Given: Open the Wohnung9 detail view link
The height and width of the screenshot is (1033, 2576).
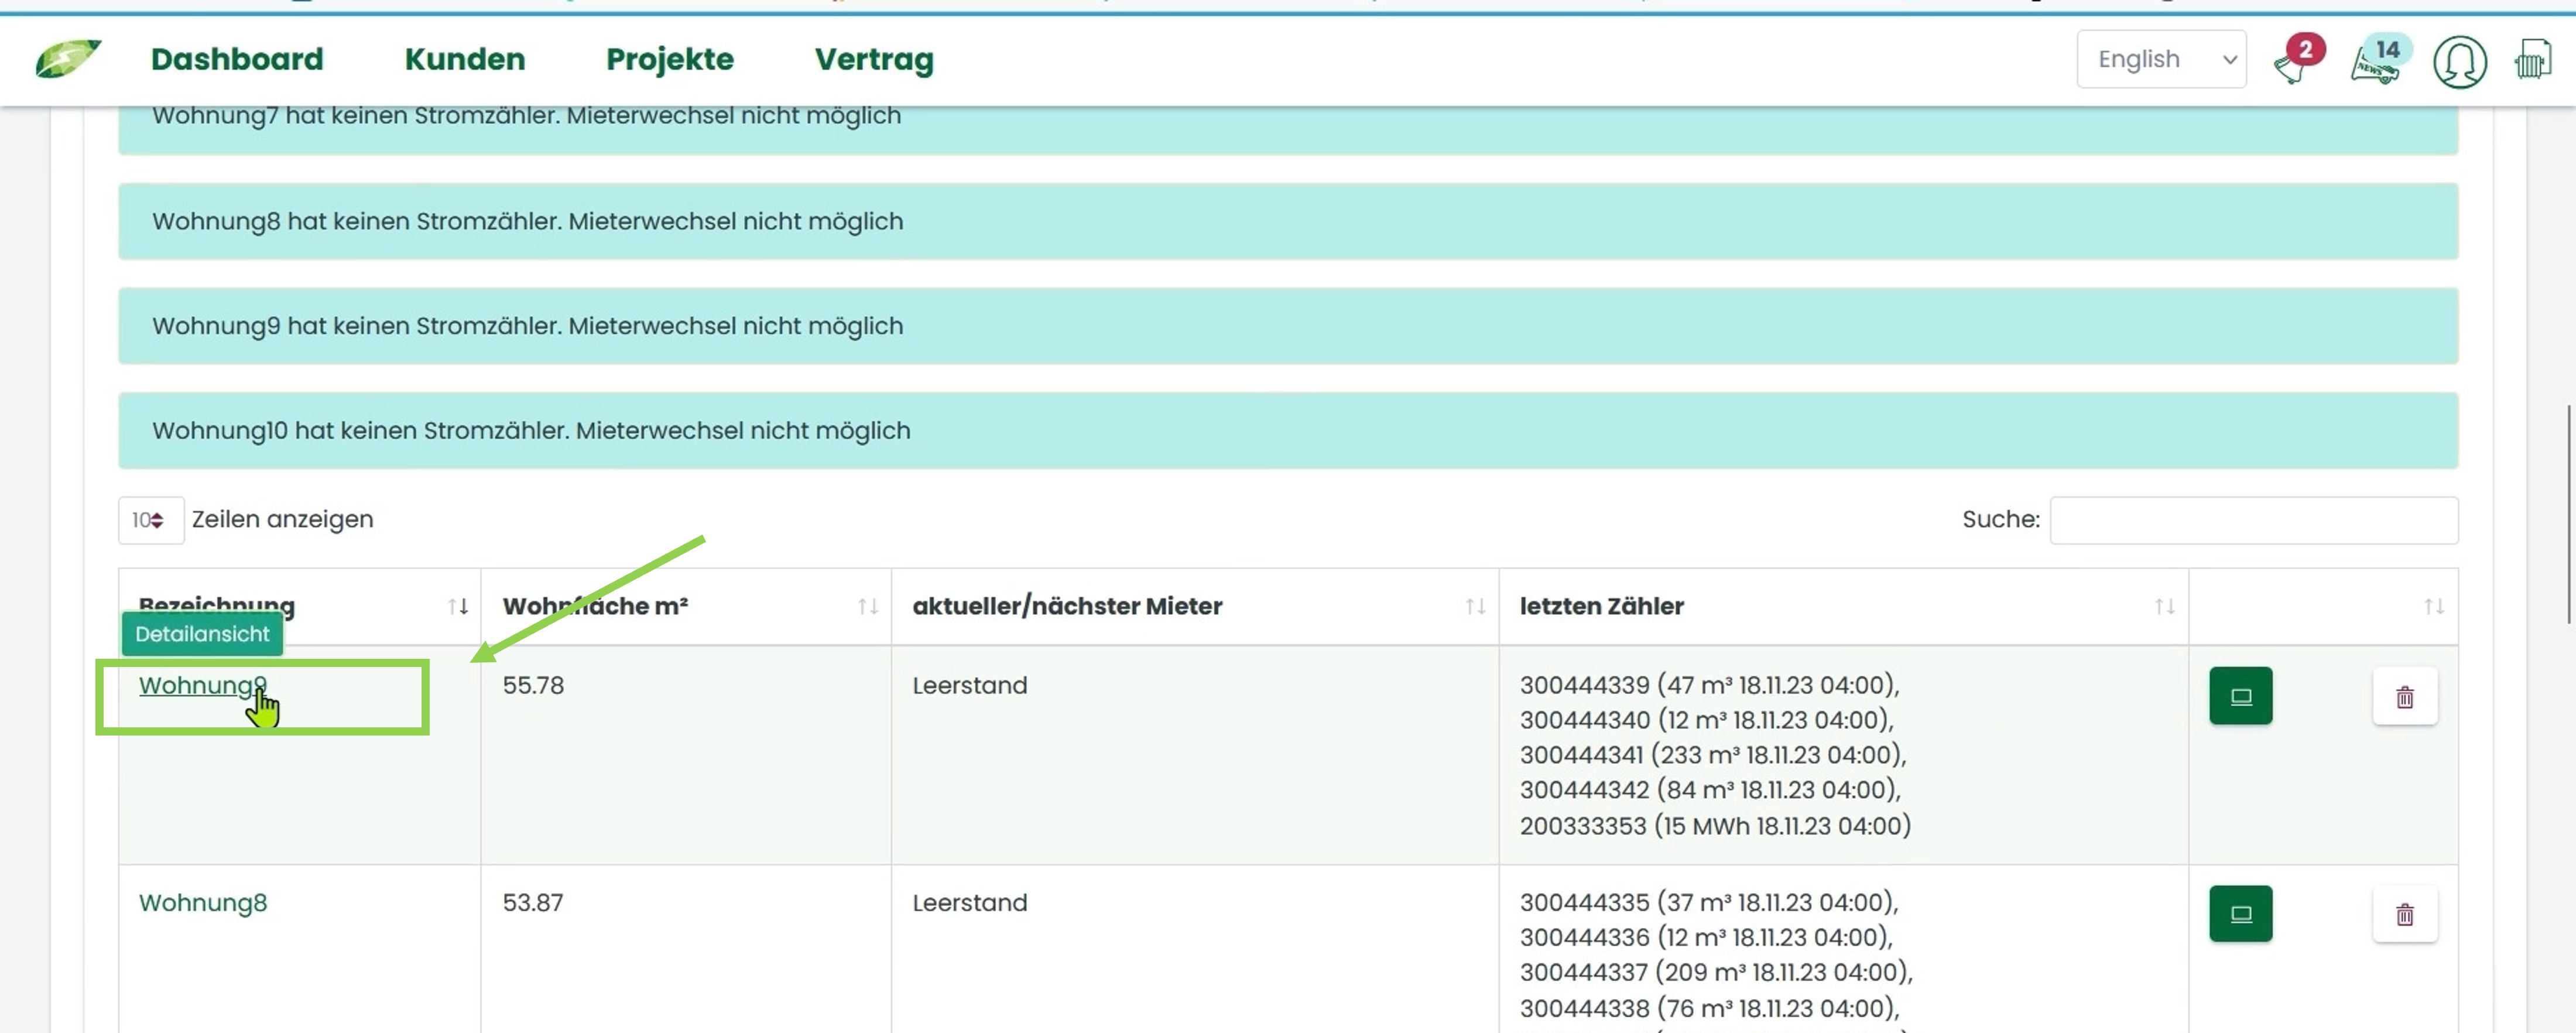Looking at the screenshot, I should click(202, 686).
